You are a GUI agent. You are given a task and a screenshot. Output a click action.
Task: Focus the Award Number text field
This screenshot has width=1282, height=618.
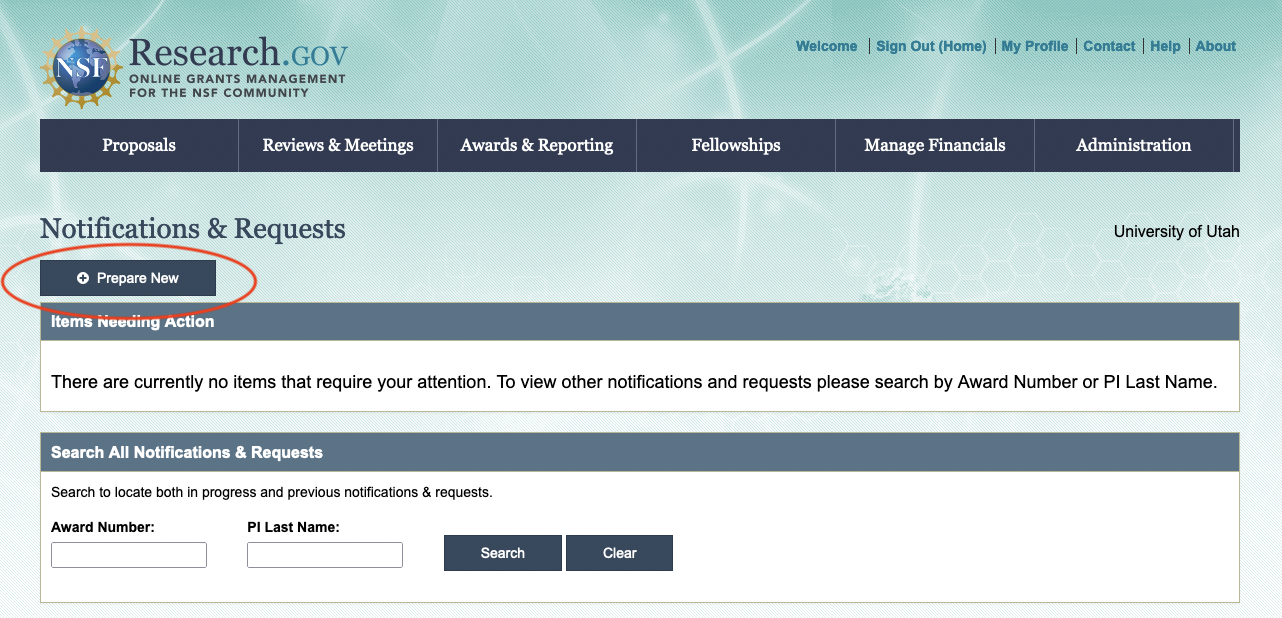pyautogui.click(x=129, y=555)
